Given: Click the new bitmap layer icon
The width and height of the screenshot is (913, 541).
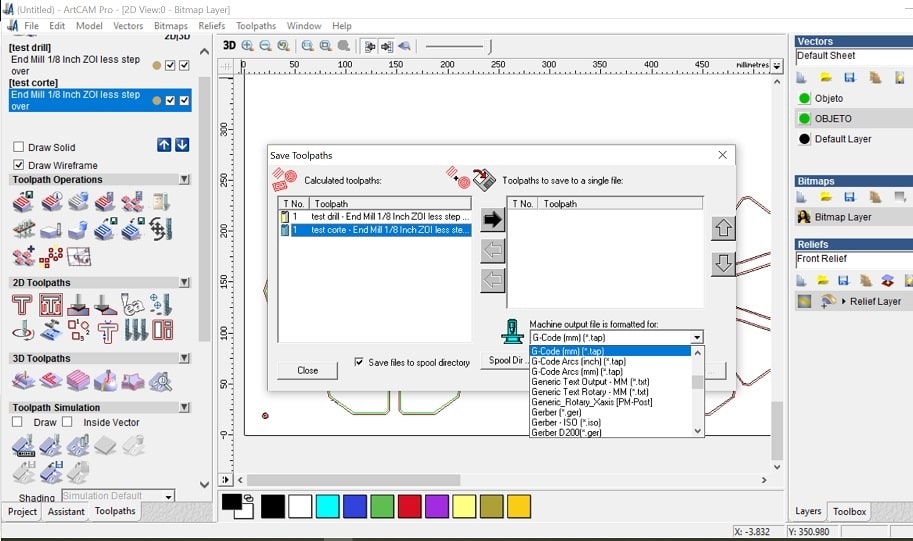Looking at the screenshot, I should click(x=801, y=197).
